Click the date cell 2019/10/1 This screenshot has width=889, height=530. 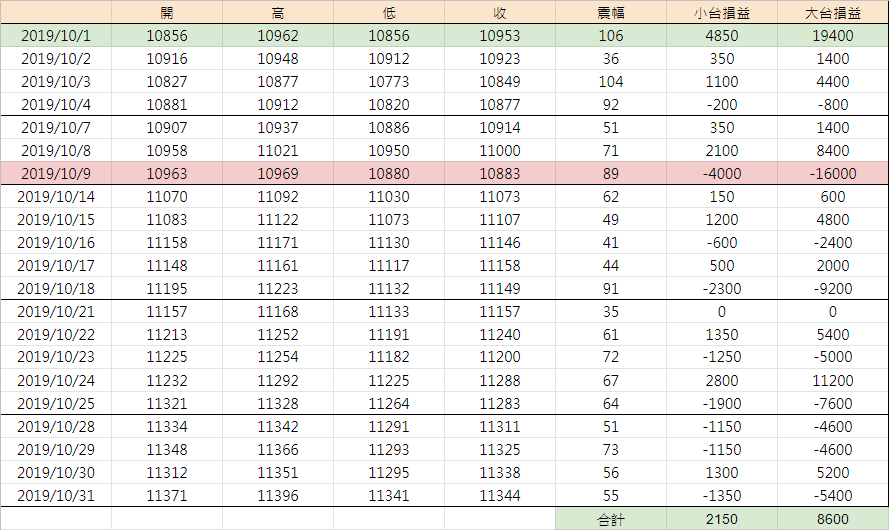tap(56, 35)
